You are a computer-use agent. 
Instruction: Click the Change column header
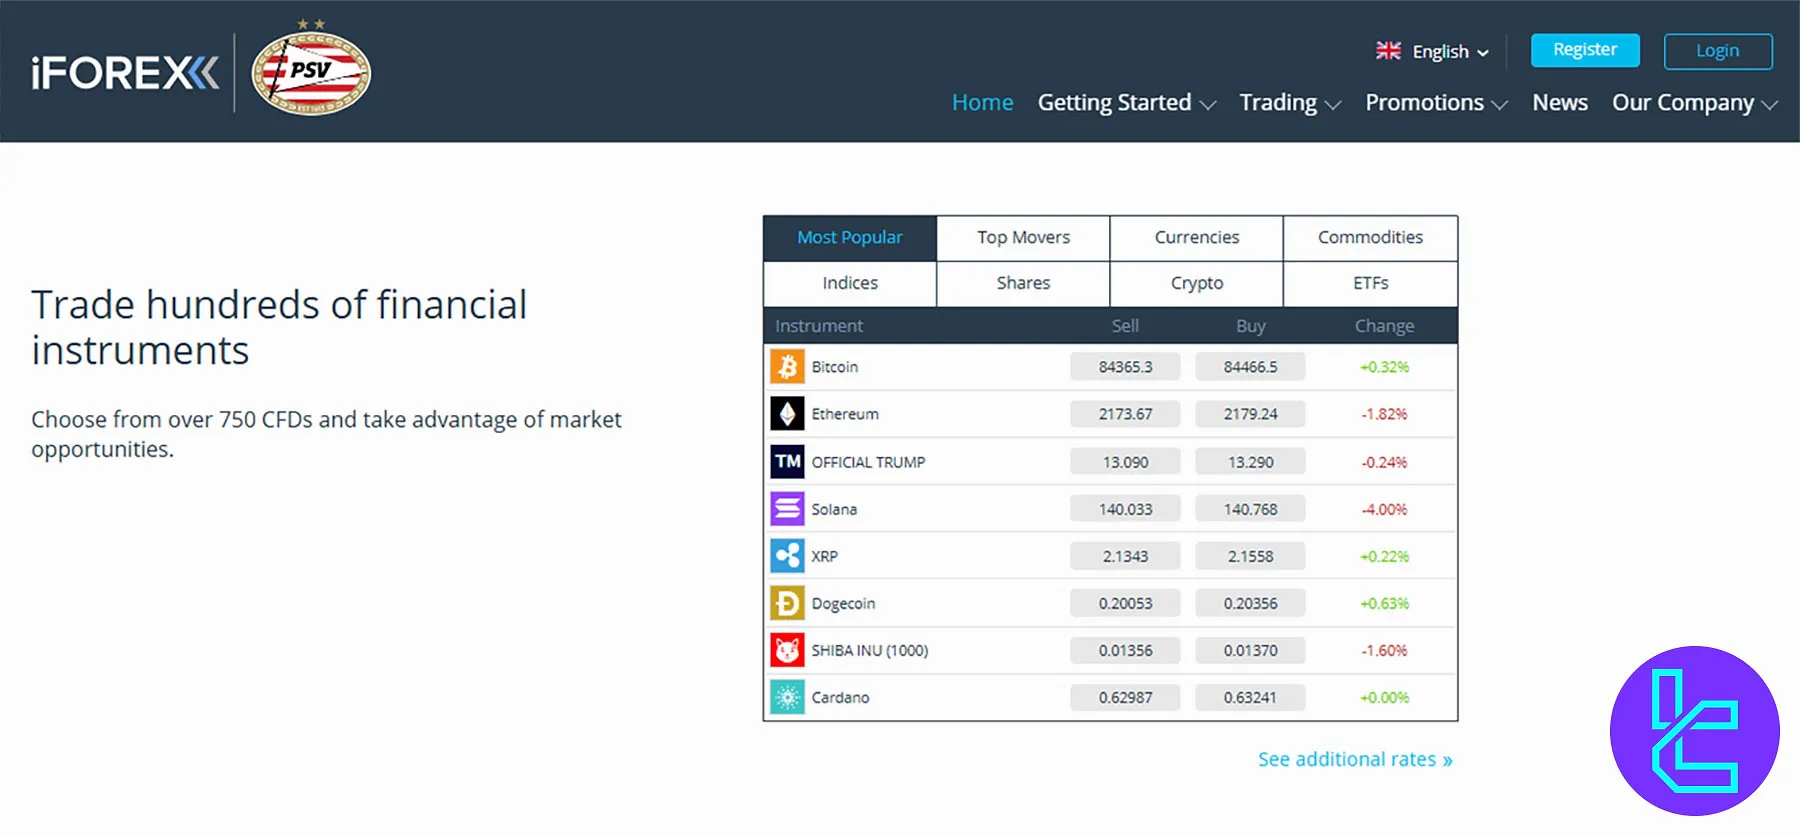click(1384, 326)
